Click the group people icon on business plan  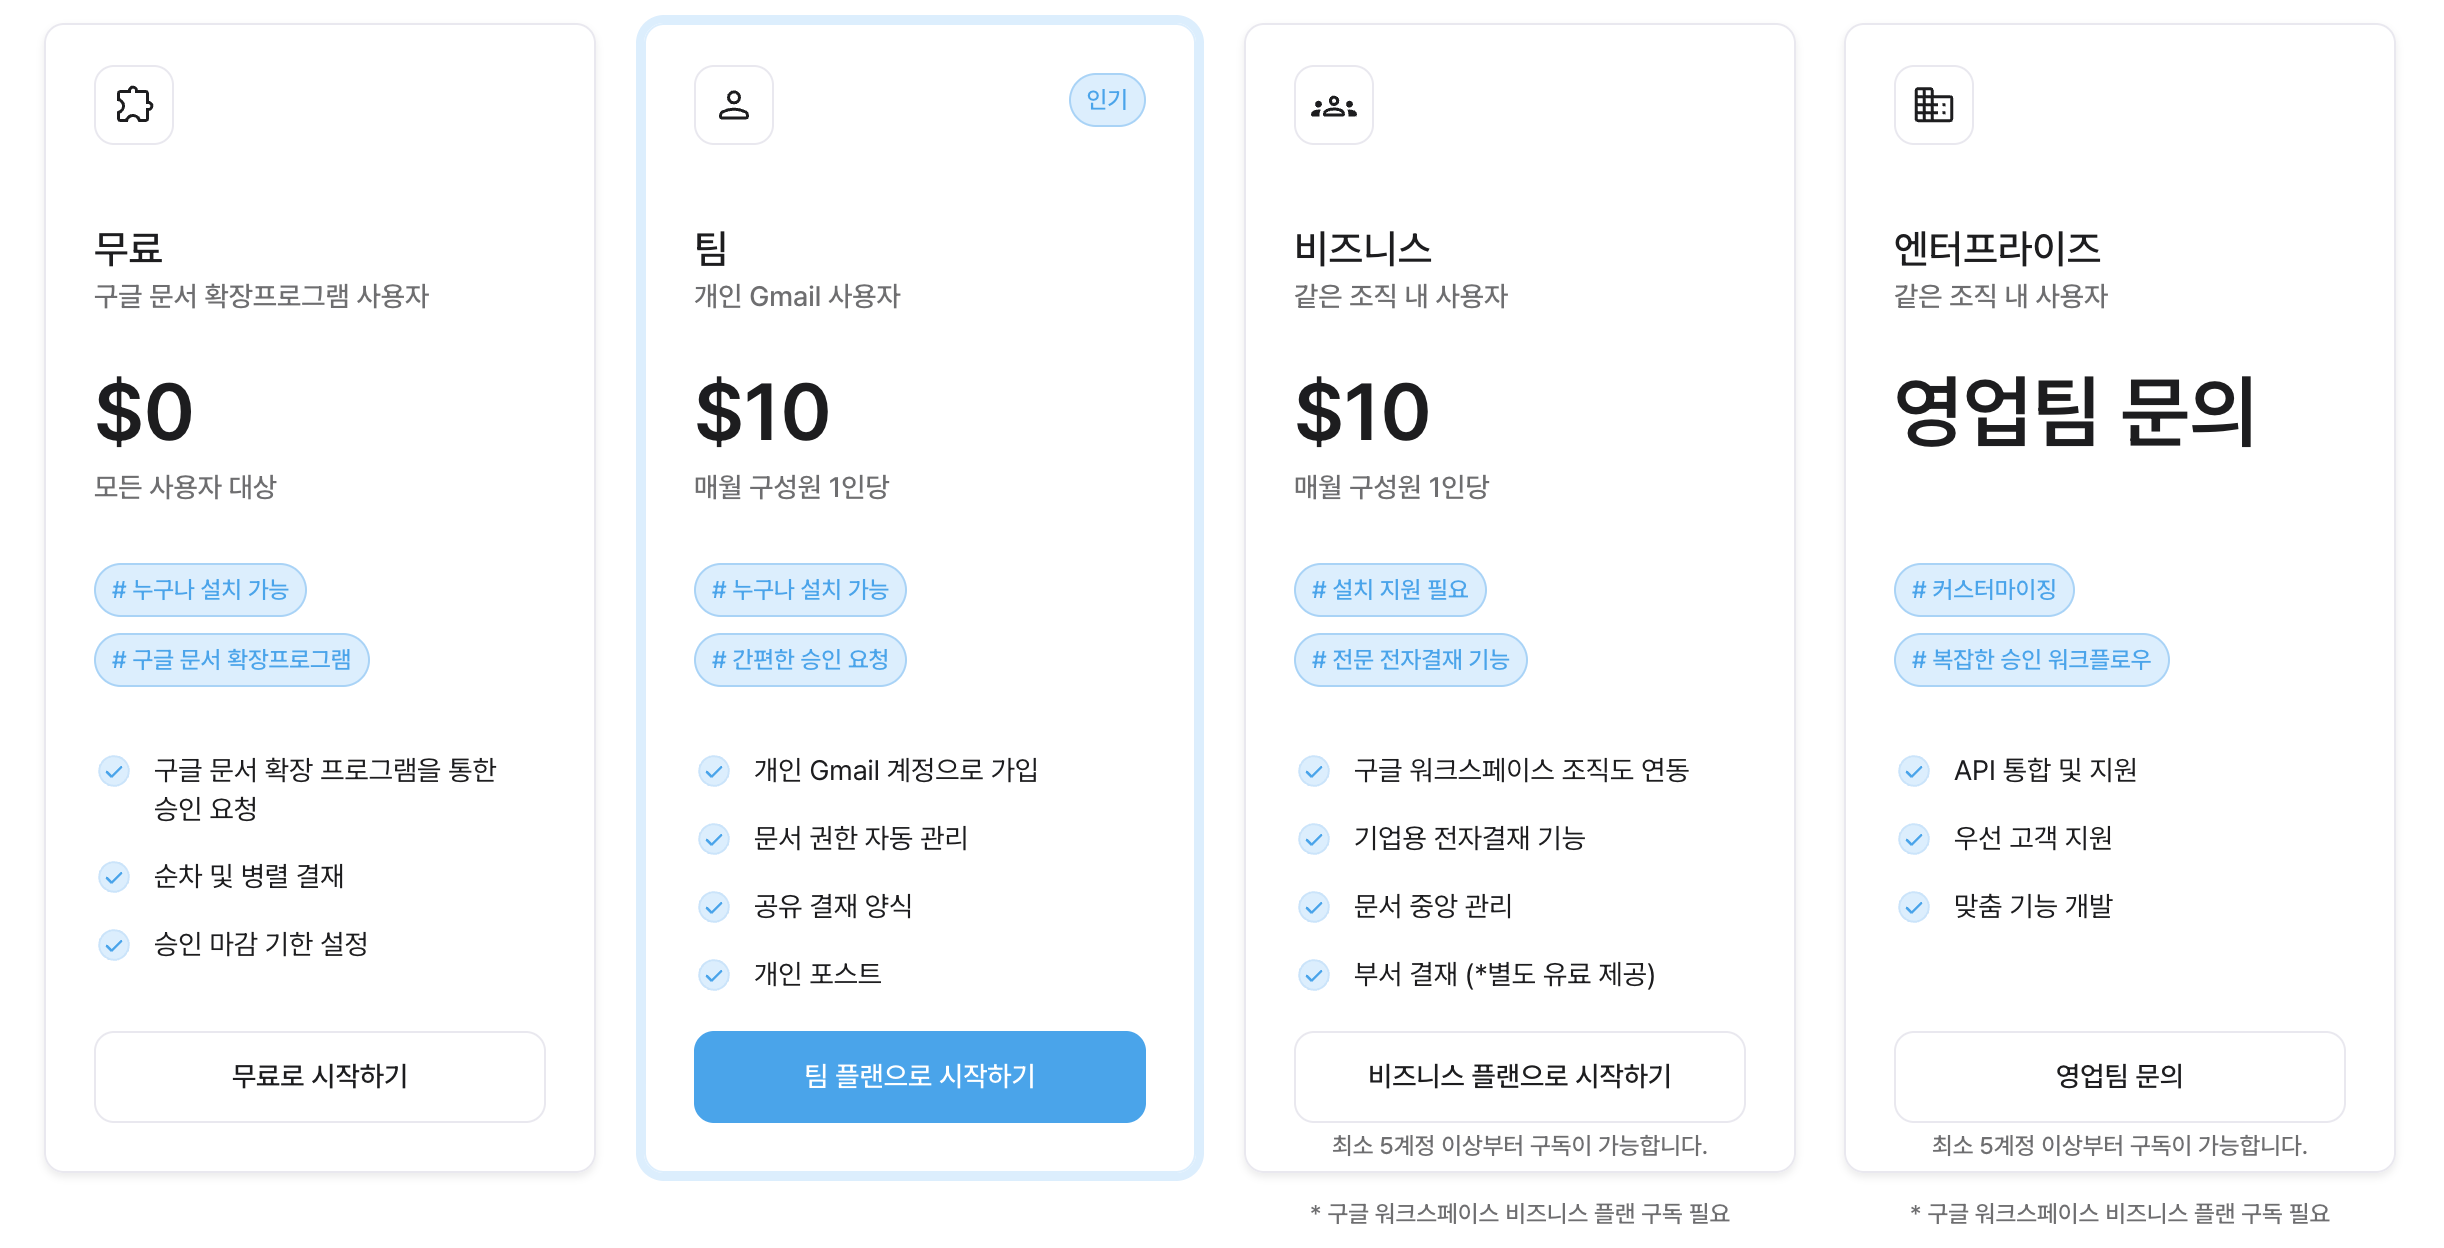point(1334,105)
